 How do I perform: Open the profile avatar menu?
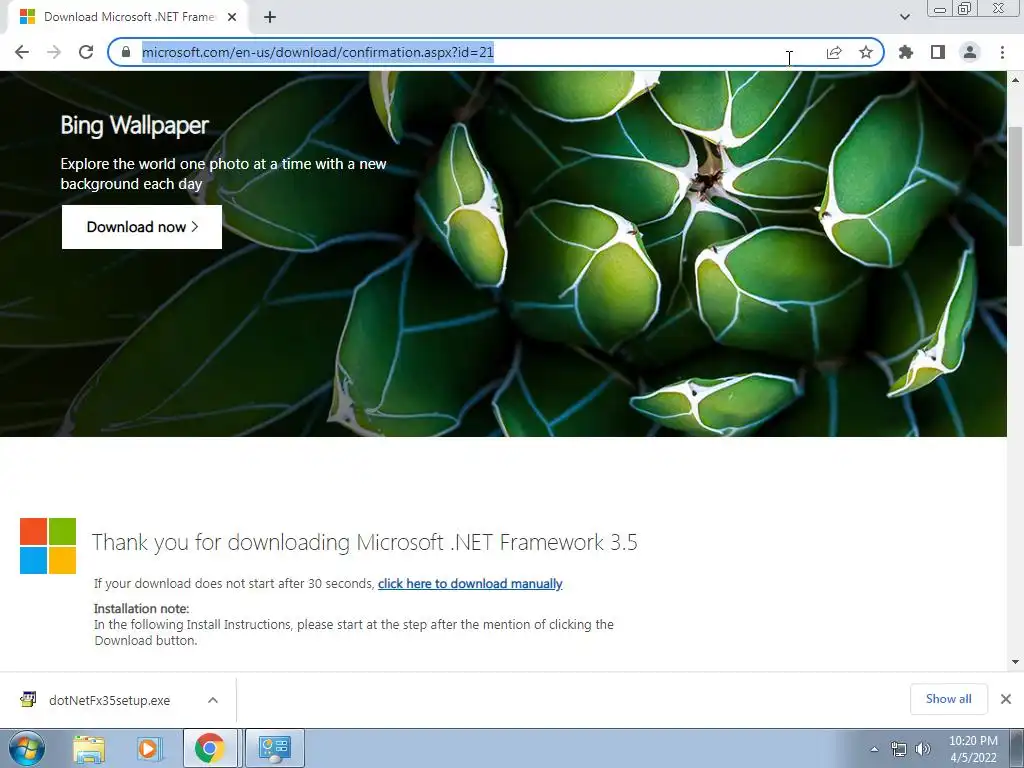point(970,52)
